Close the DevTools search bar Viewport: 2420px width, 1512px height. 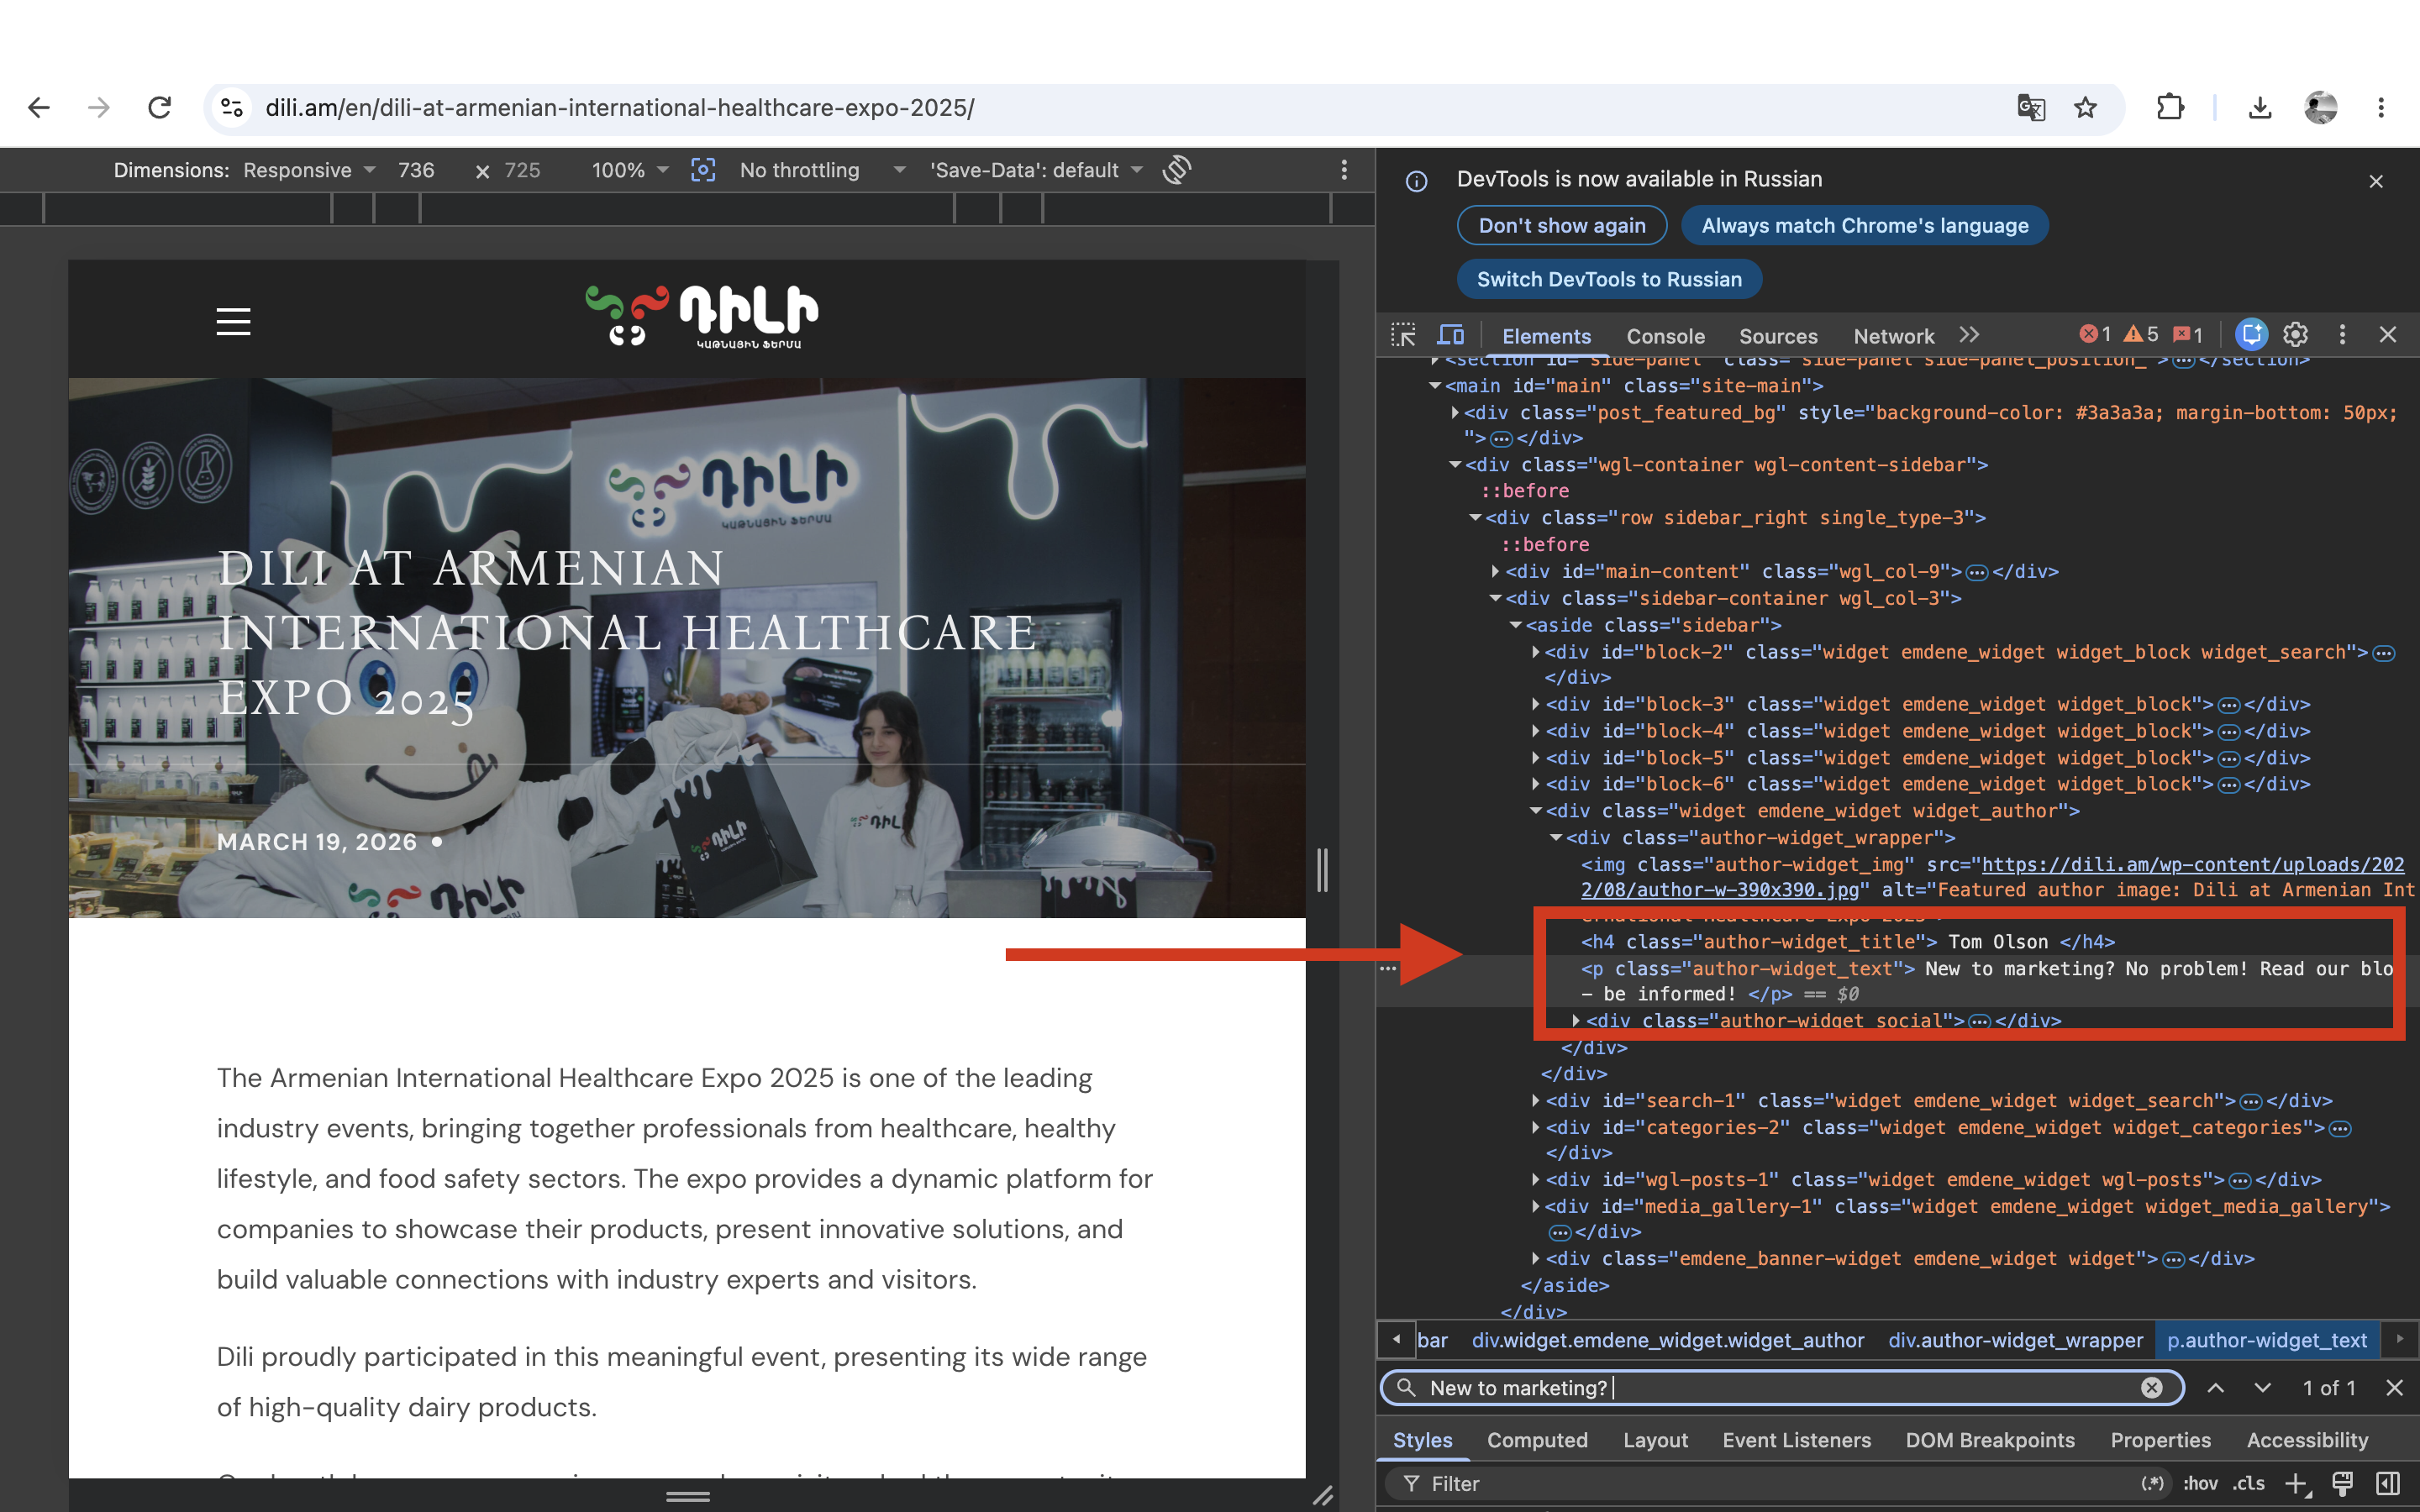(2394, 1388)
